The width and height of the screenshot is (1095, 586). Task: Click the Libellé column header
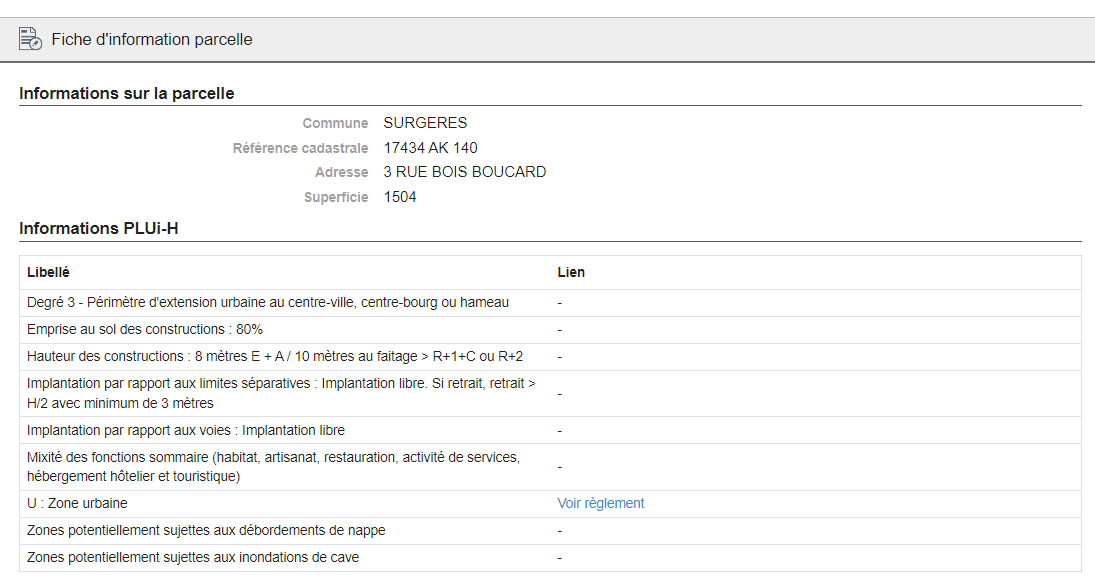[48, 272]
